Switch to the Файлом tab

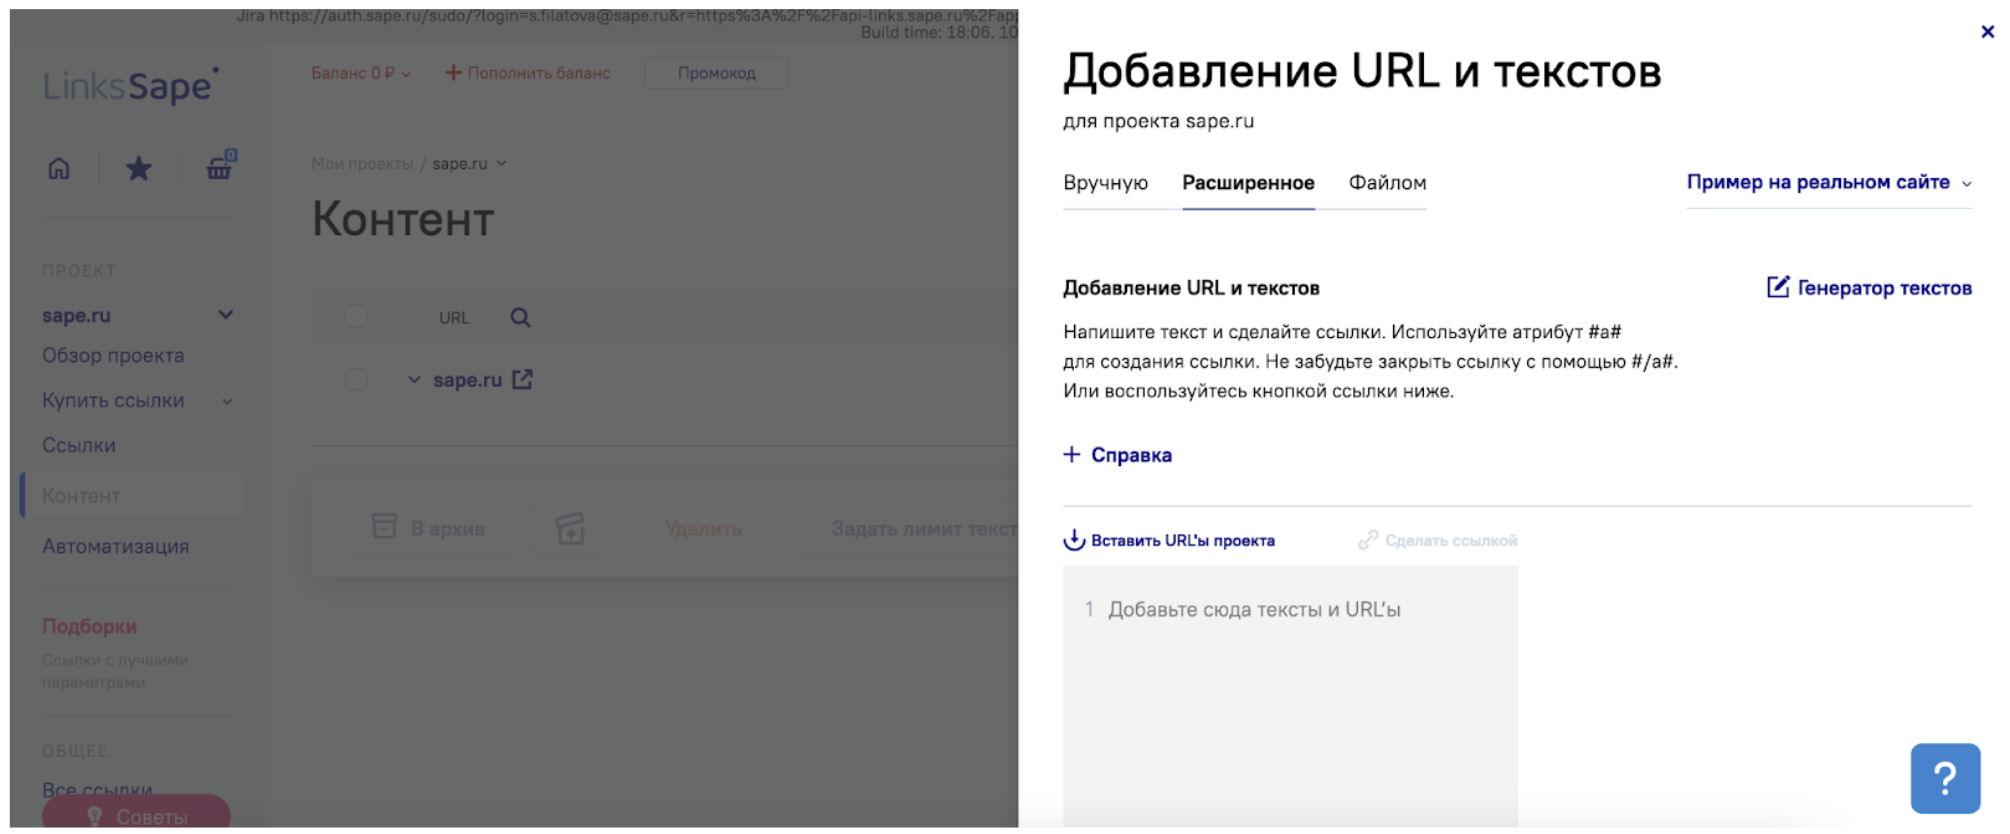1387,183
